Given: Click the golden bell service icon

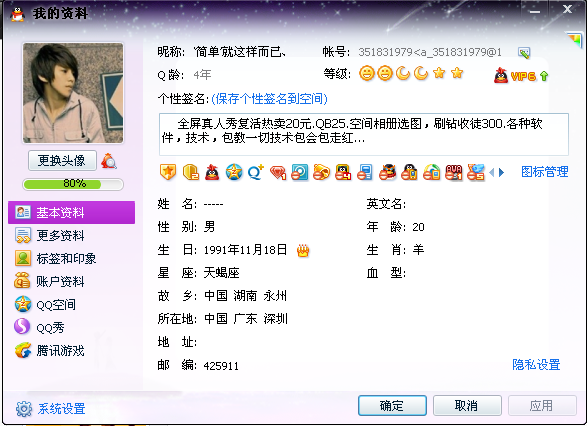Looking at the screenshot, I should [321, 173].
